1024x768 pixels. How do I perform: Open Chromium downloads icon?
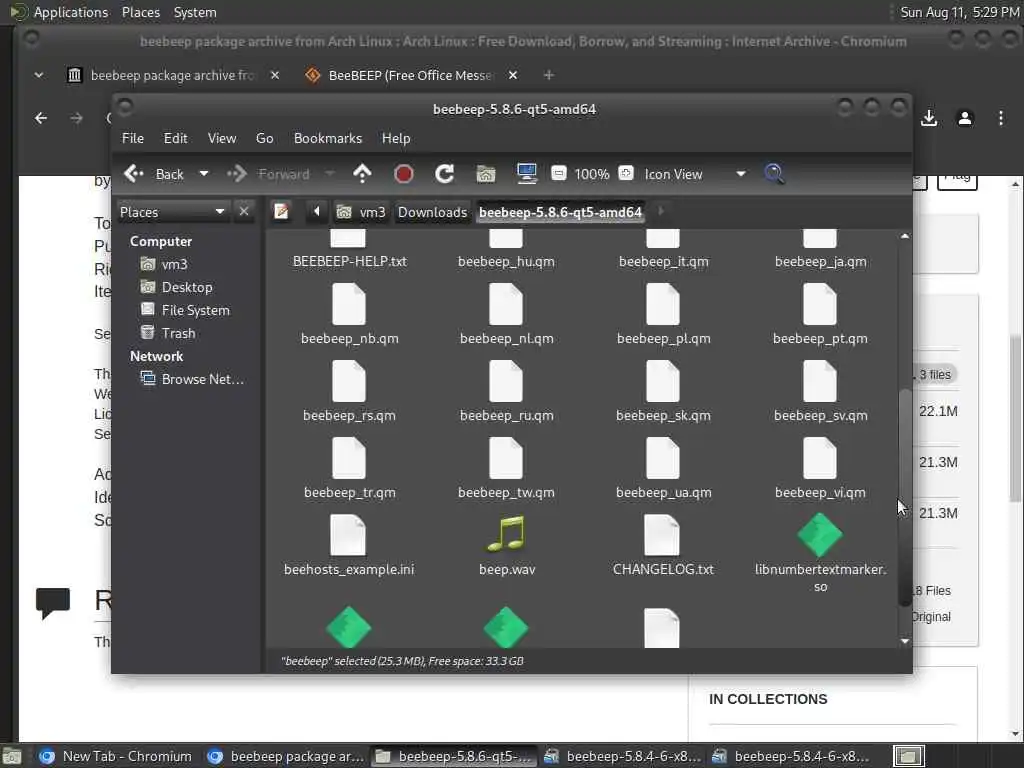click(x=929, y=118)
